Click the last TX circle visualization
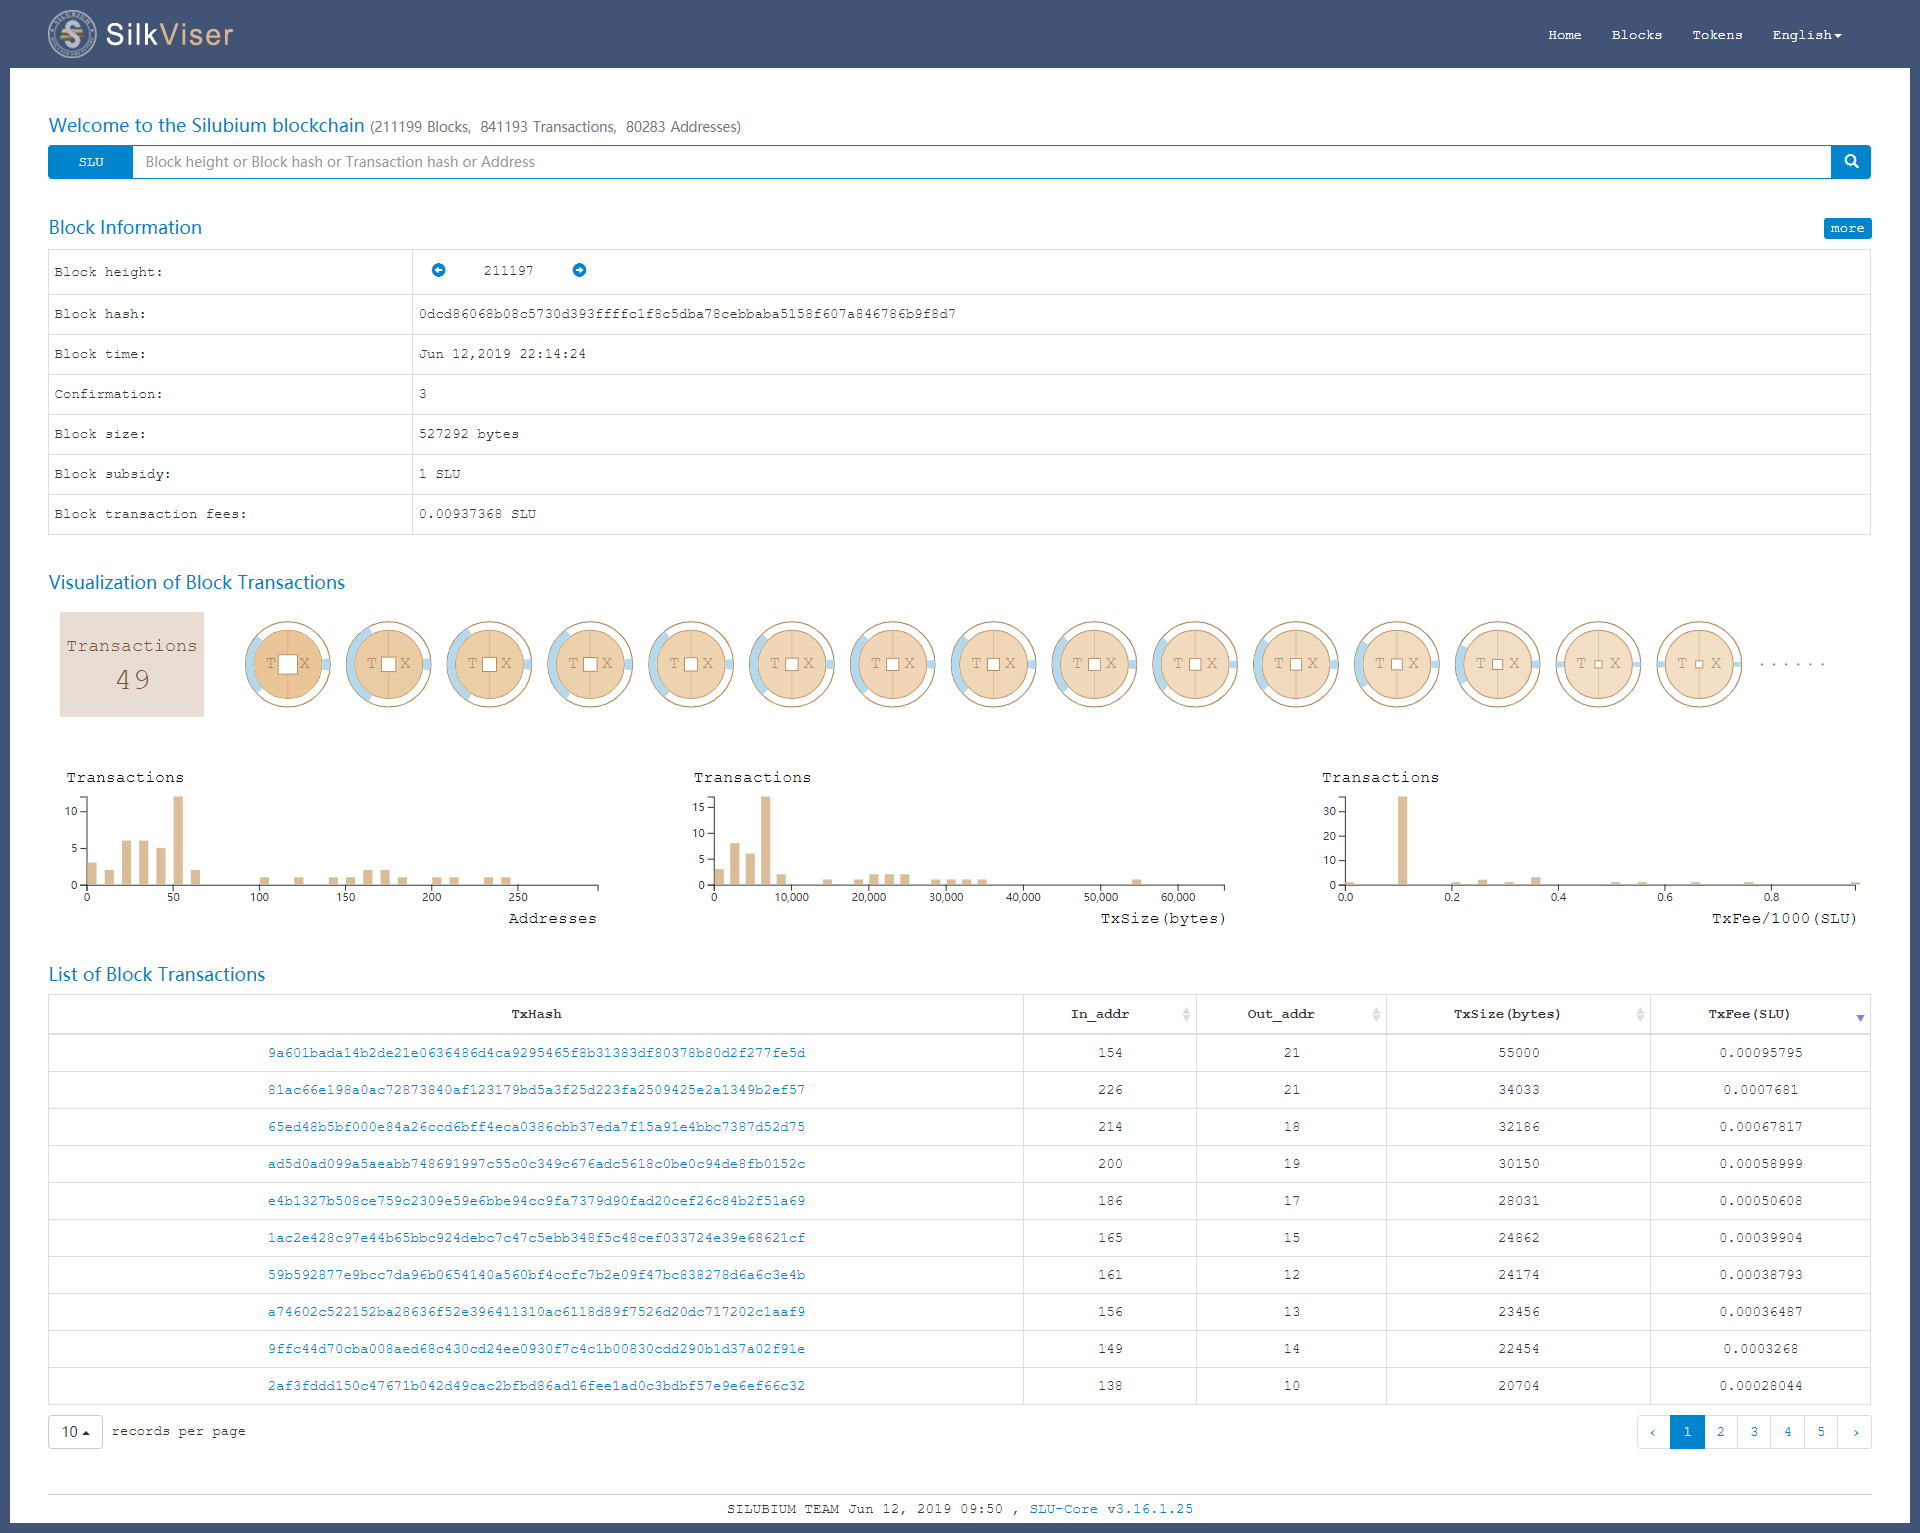The image size is (1920, 1533). [1698, 664]
